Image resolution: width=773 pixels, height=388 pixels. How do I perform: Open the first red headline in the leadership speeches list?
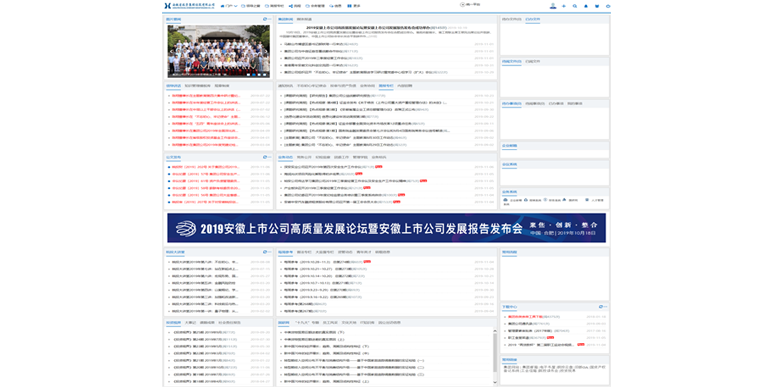(x=206, y=96)
